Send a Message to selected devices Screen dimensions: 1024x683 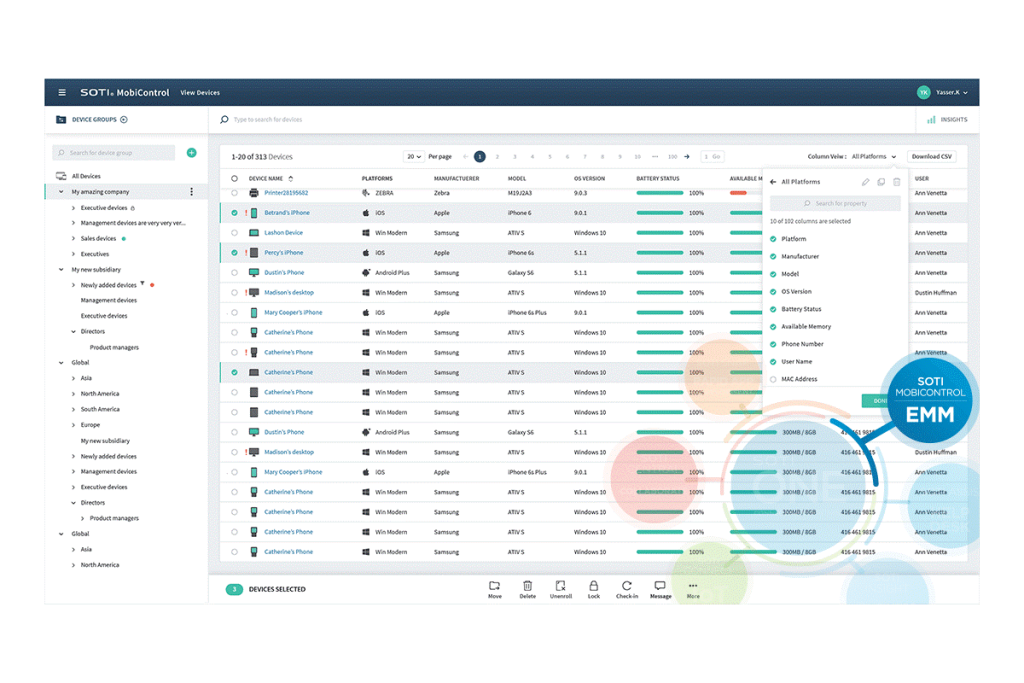[660, 590]
